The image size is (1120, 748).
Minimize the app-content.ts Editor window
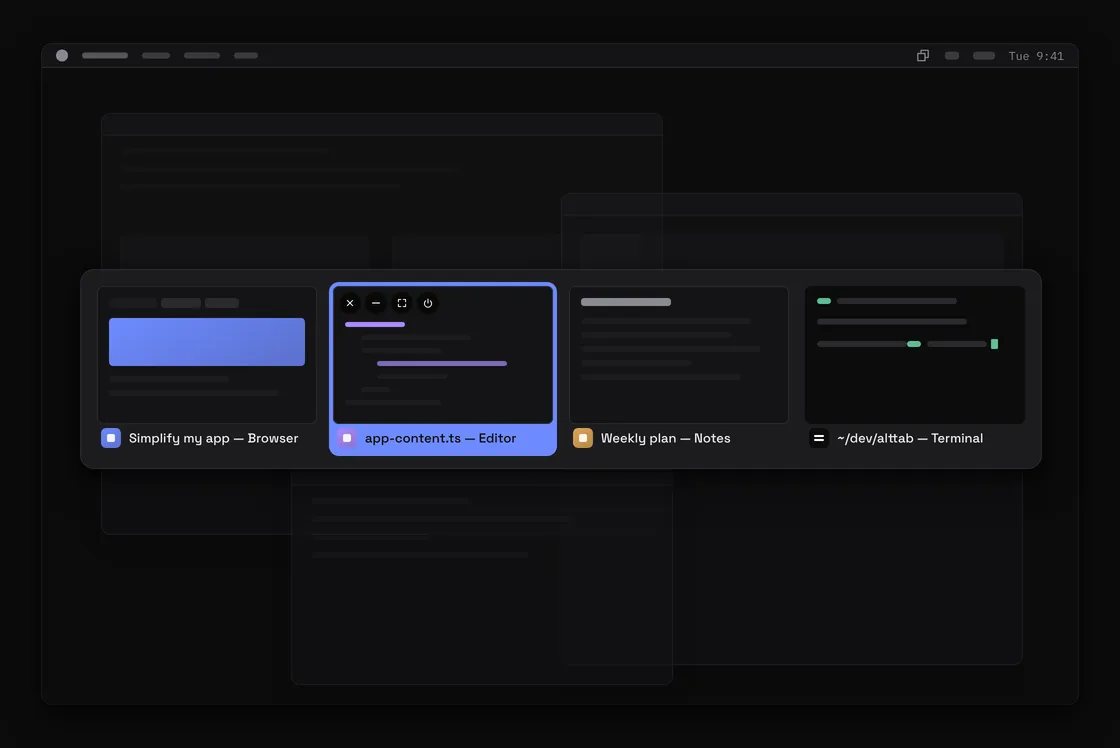click(x=376, y=303)
